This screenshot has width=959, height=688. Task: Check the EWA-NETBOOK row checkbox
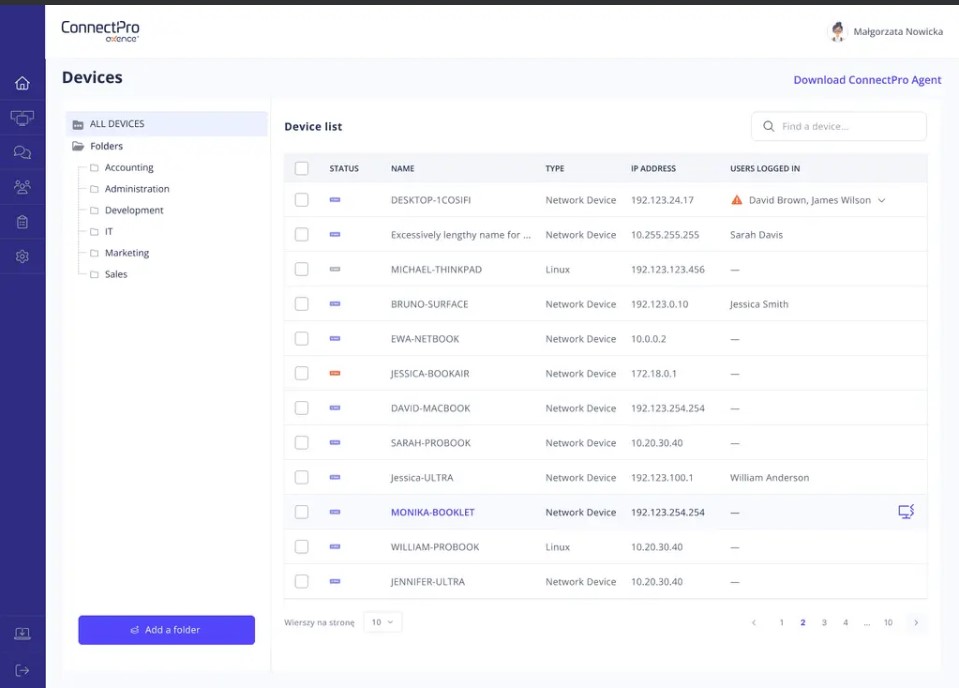tap(302, 338)
